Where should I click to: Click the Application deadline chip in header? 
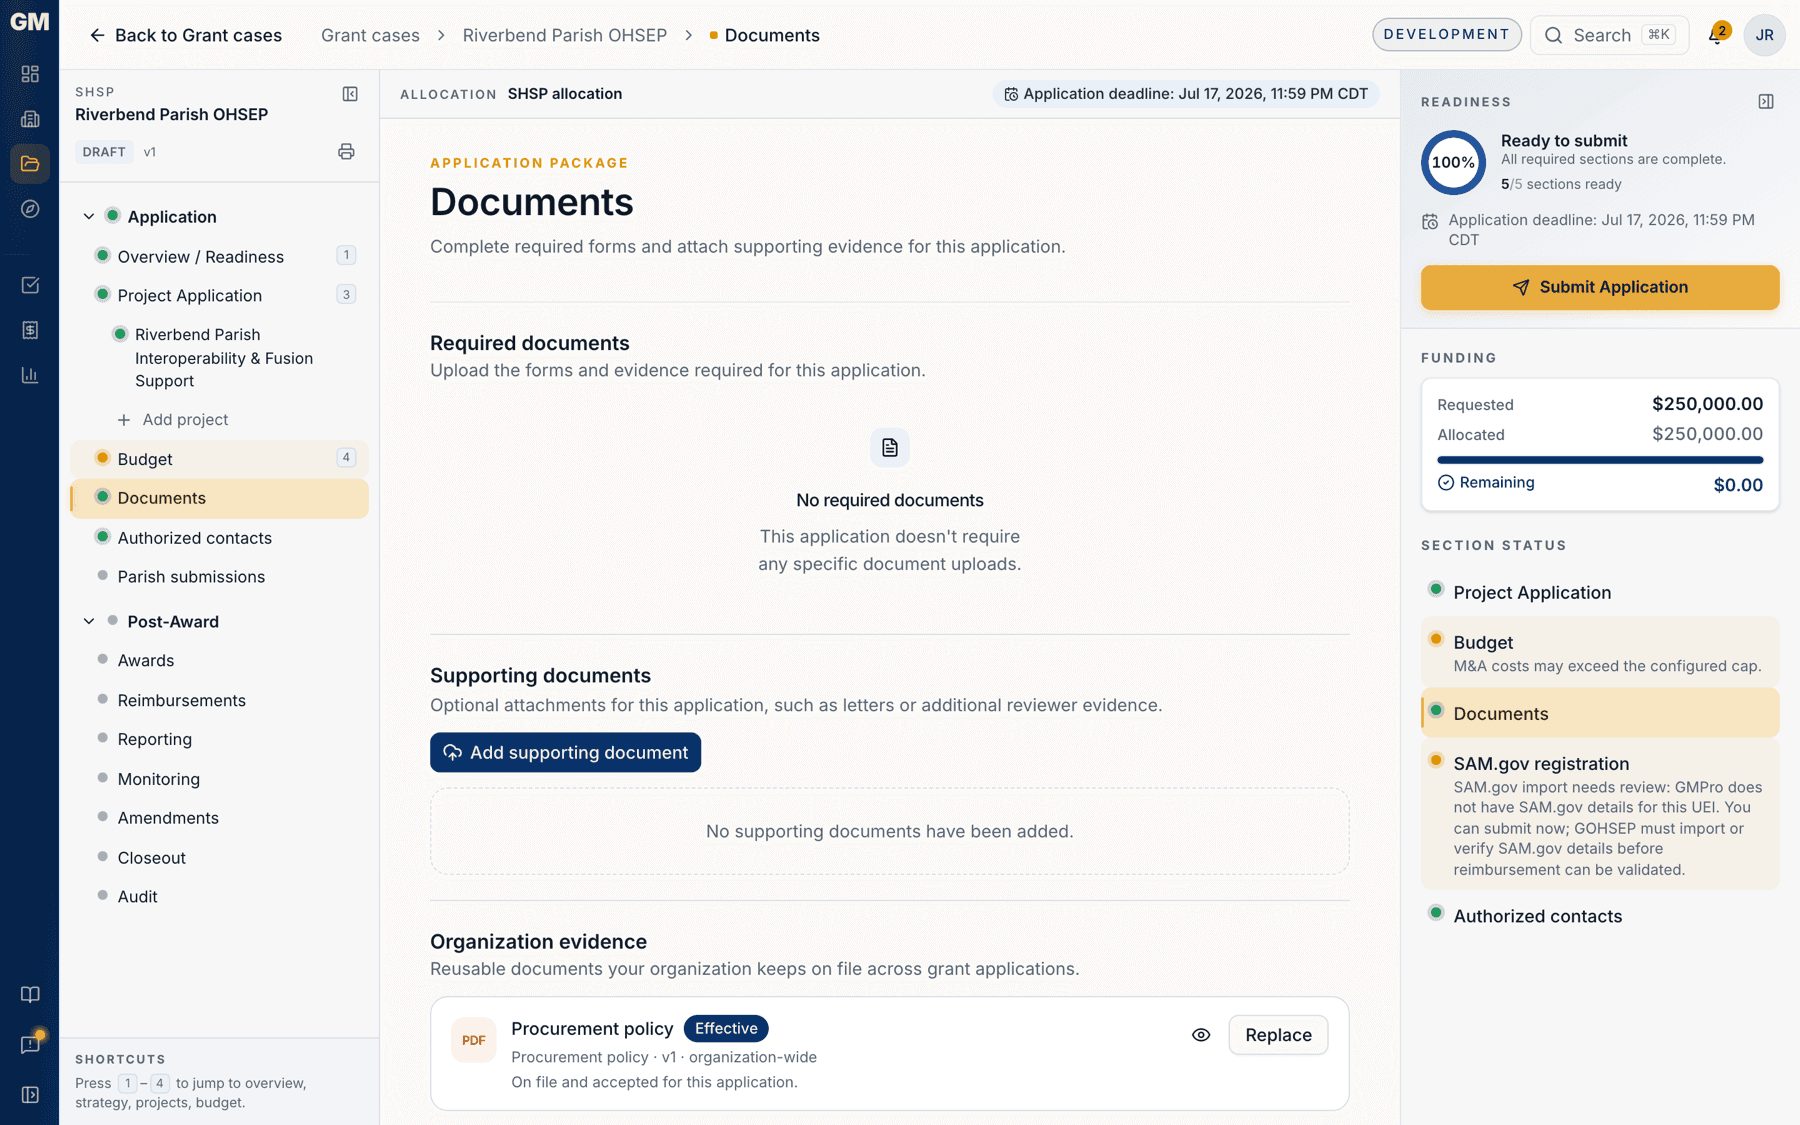point(1186,94)
